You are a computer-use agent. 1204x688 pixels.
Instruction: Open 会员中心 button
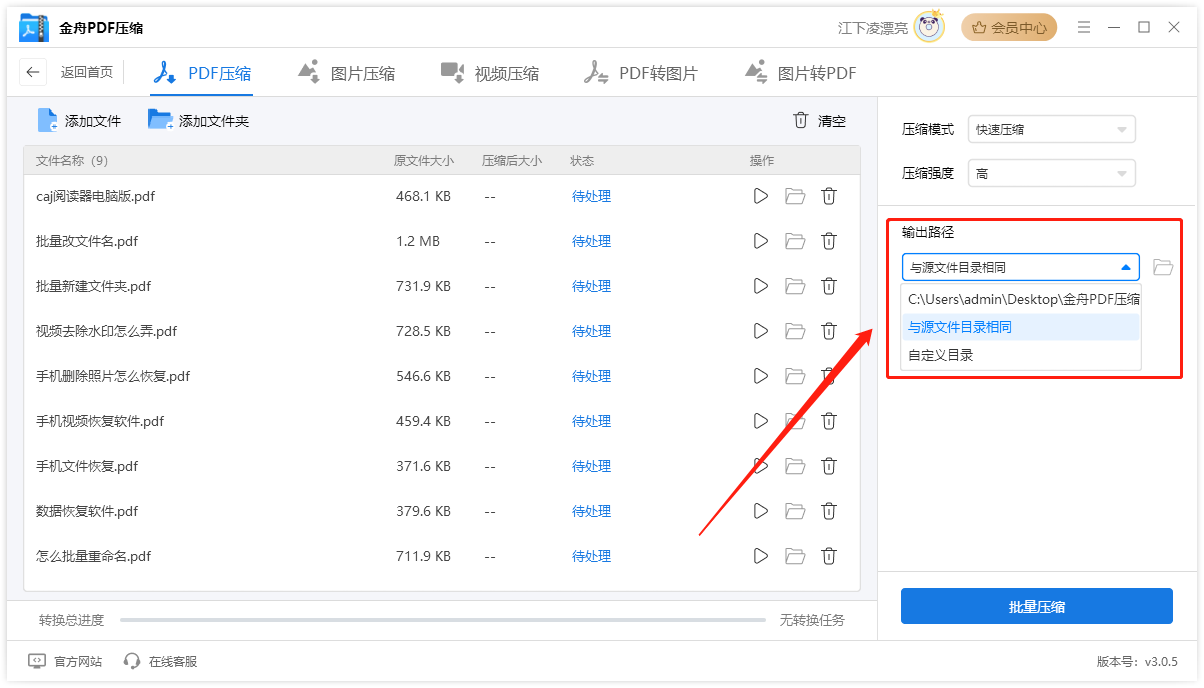1009,27
